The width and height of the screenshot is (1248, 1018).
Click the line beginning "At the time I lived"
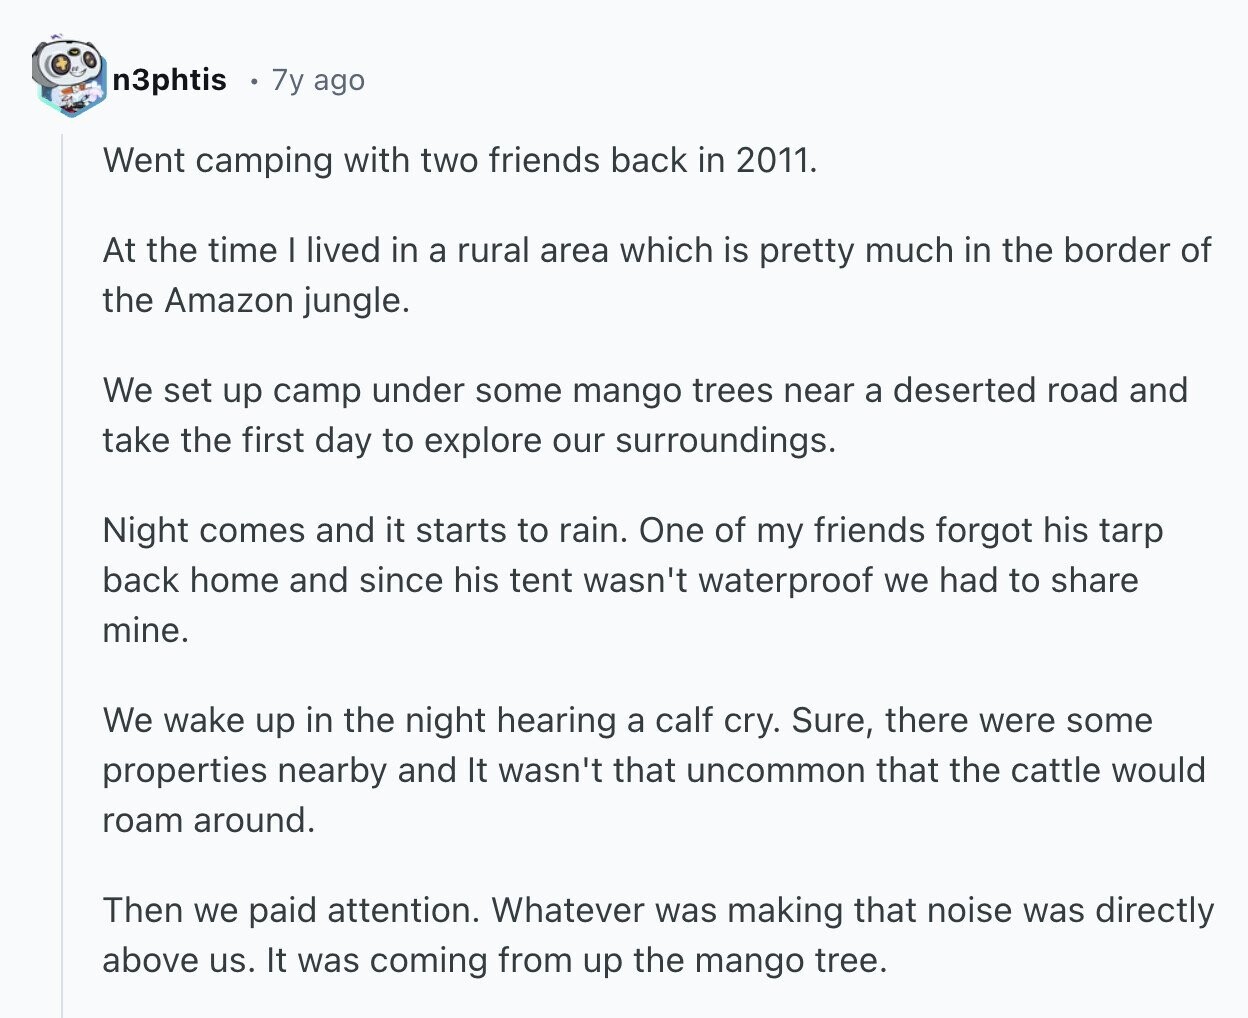pyautogui.click(x=657, y=250)
